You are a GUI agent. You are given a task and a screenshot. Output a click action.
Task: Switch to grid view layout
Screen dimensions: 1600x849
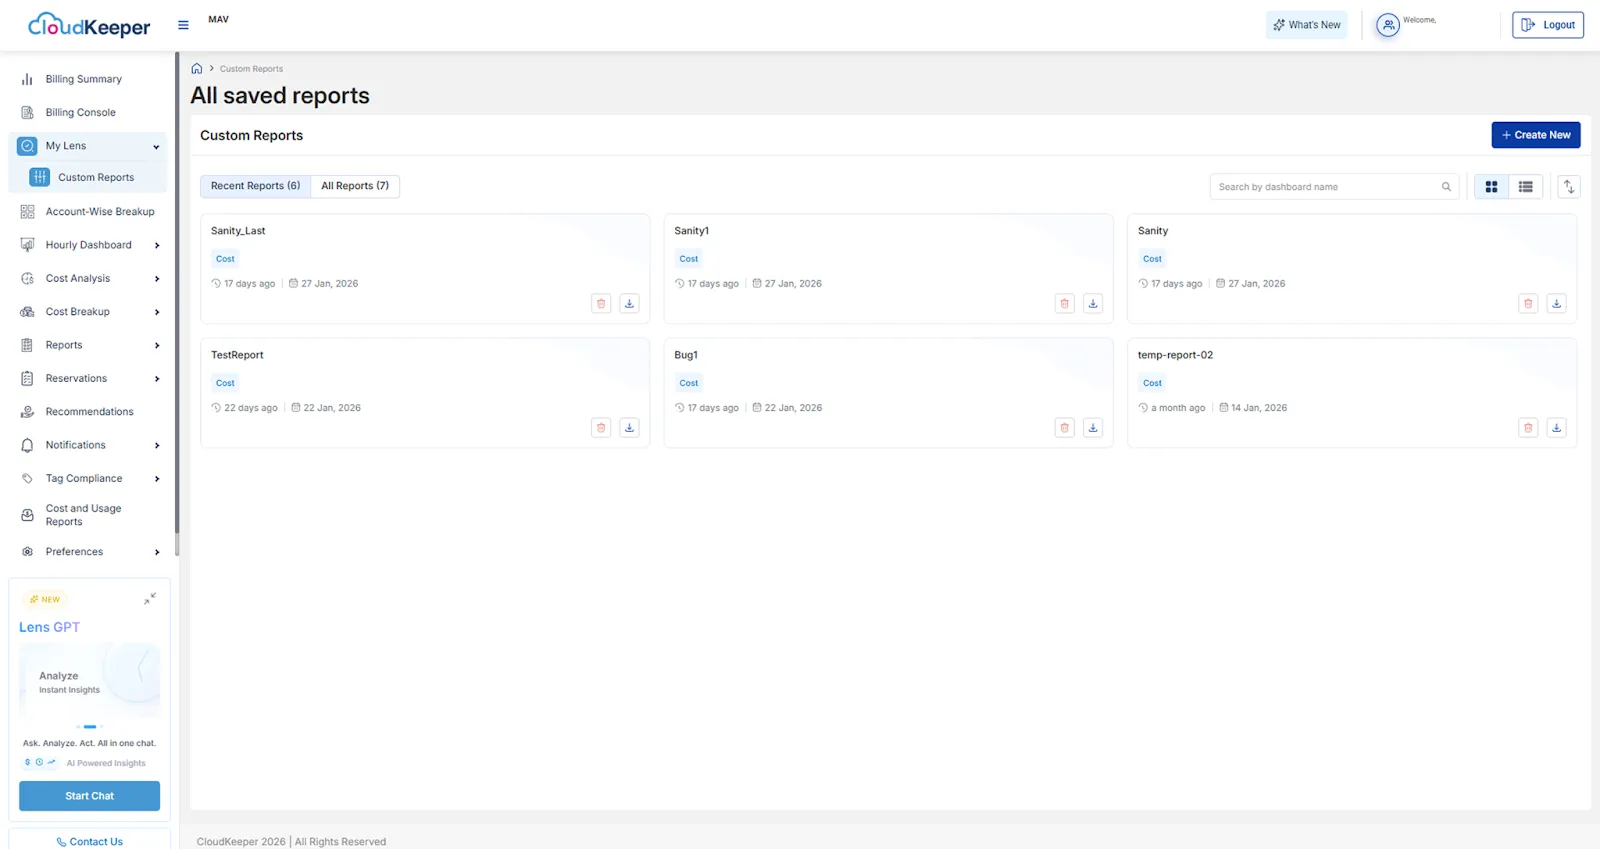1491,187
